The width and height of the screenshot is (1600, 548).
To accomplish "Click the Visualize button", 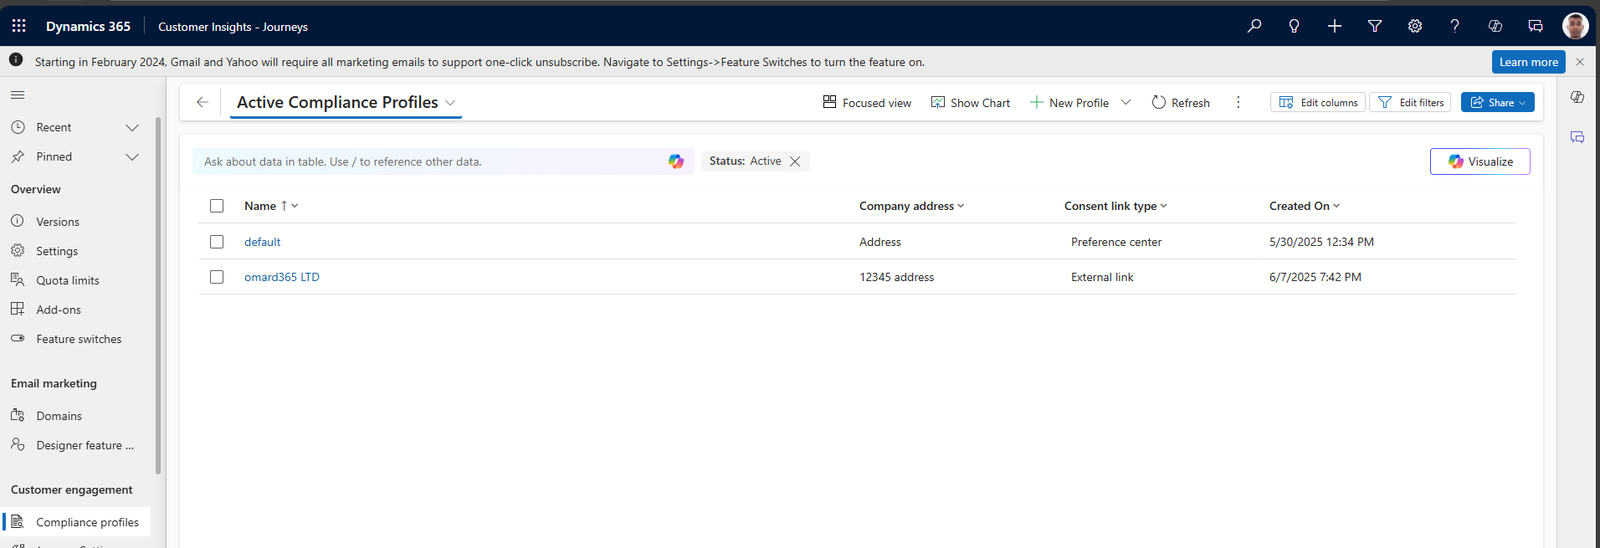I will 1480,161.
